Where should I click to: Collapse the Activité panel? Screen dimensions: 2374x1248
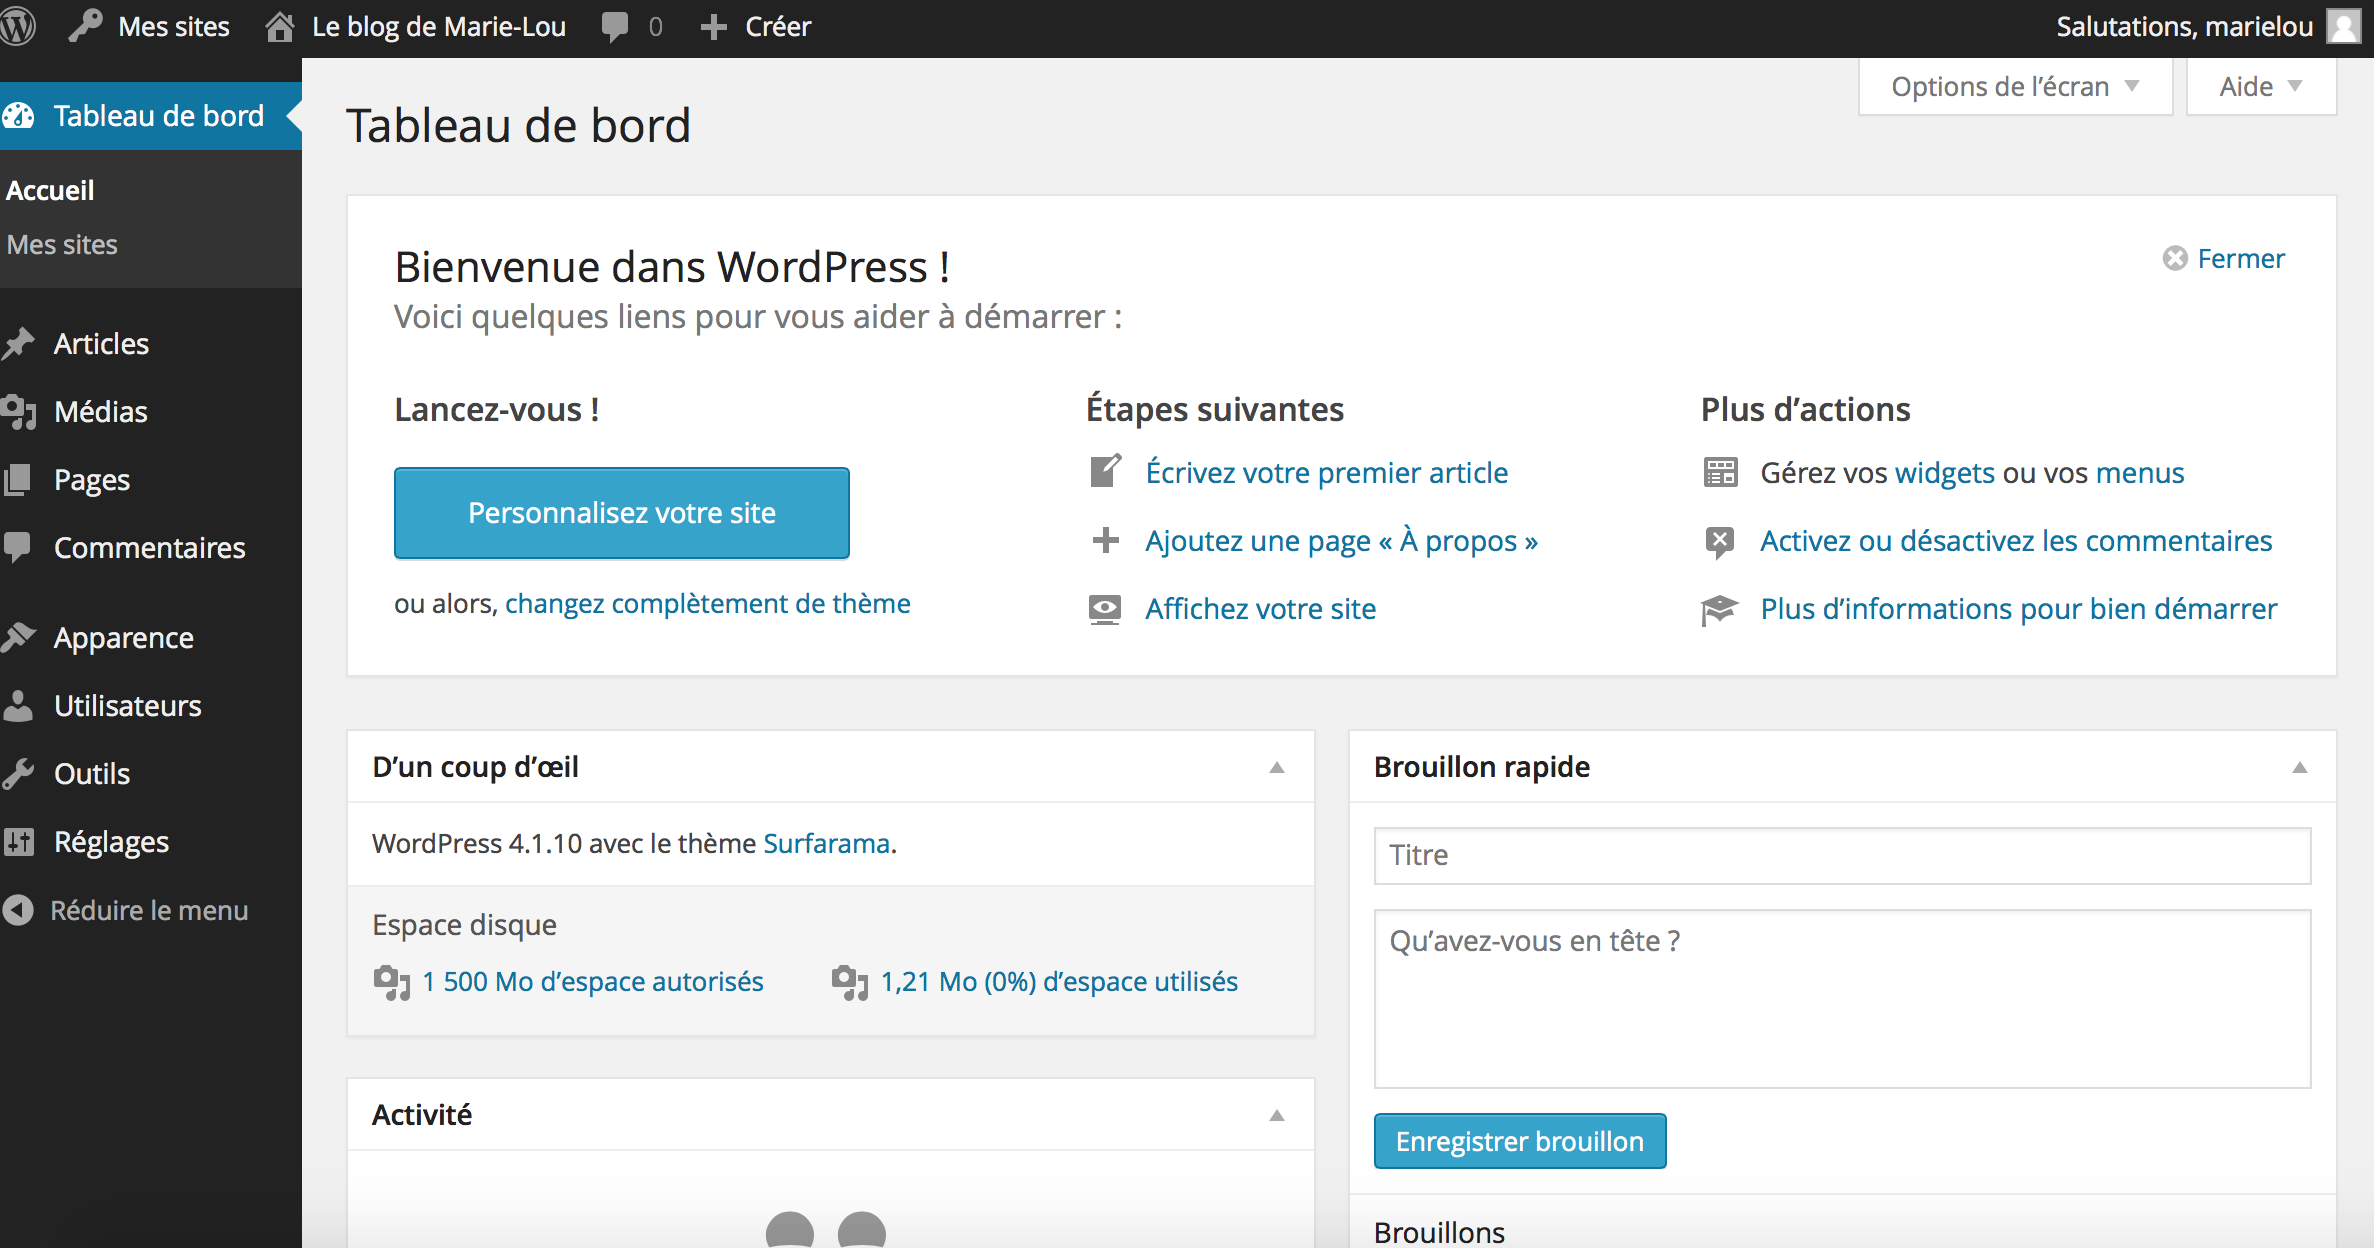pos(1277,1115)
